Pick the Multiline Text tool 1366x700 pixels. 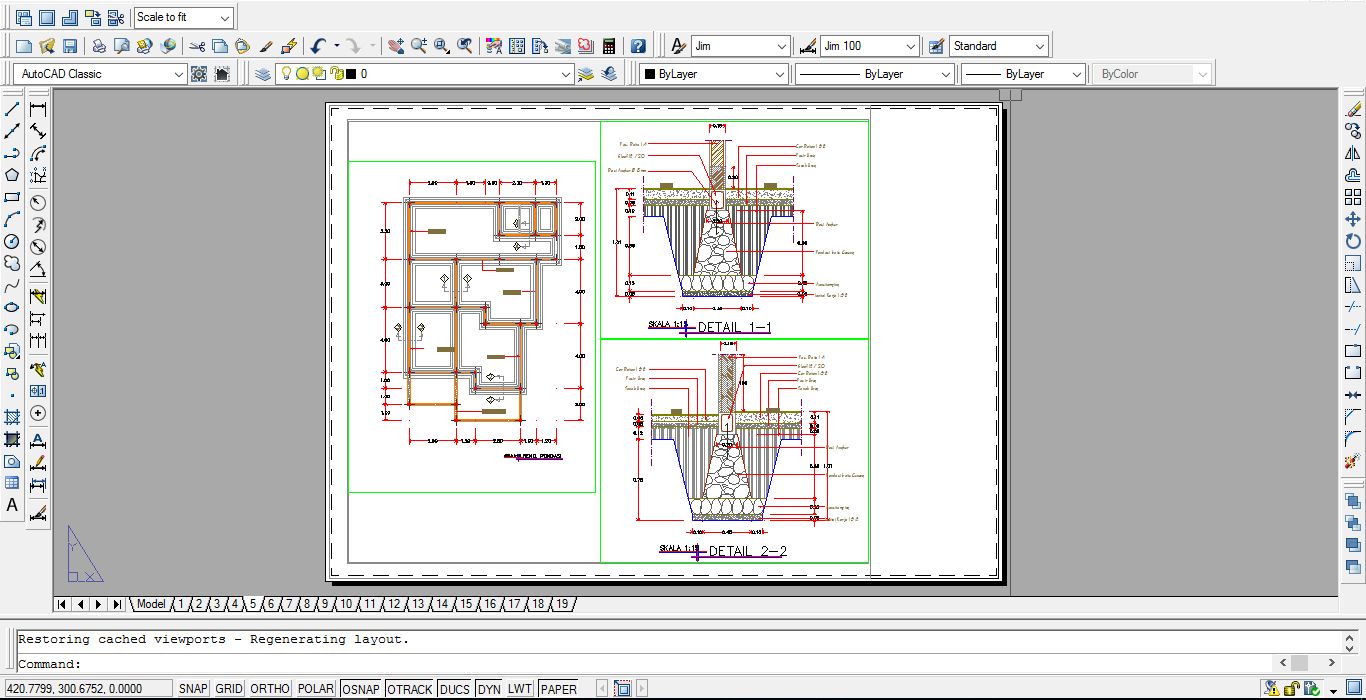click(12, 506)
